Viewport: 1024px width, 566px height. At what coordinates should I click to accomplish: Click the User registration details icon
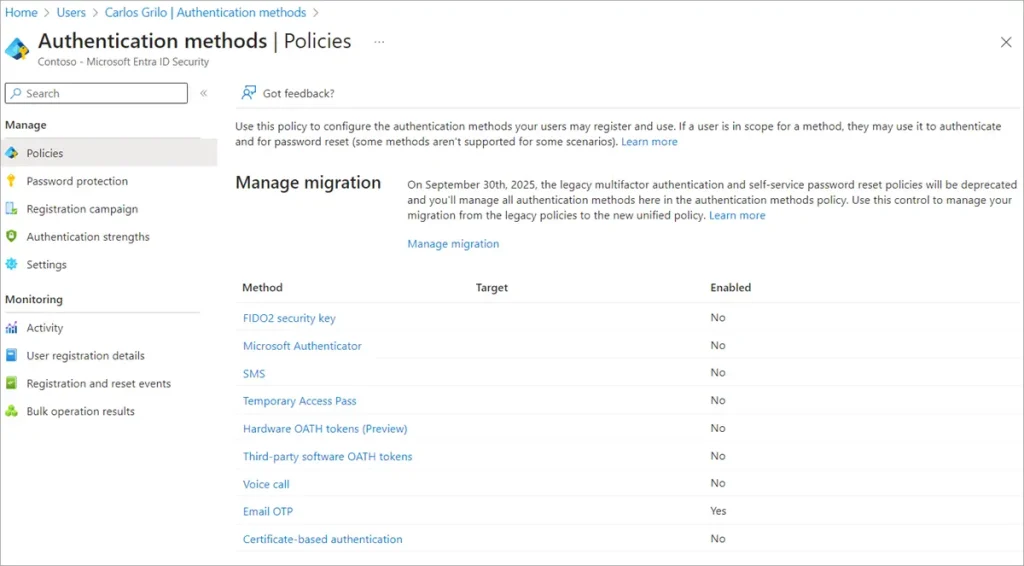12,356
